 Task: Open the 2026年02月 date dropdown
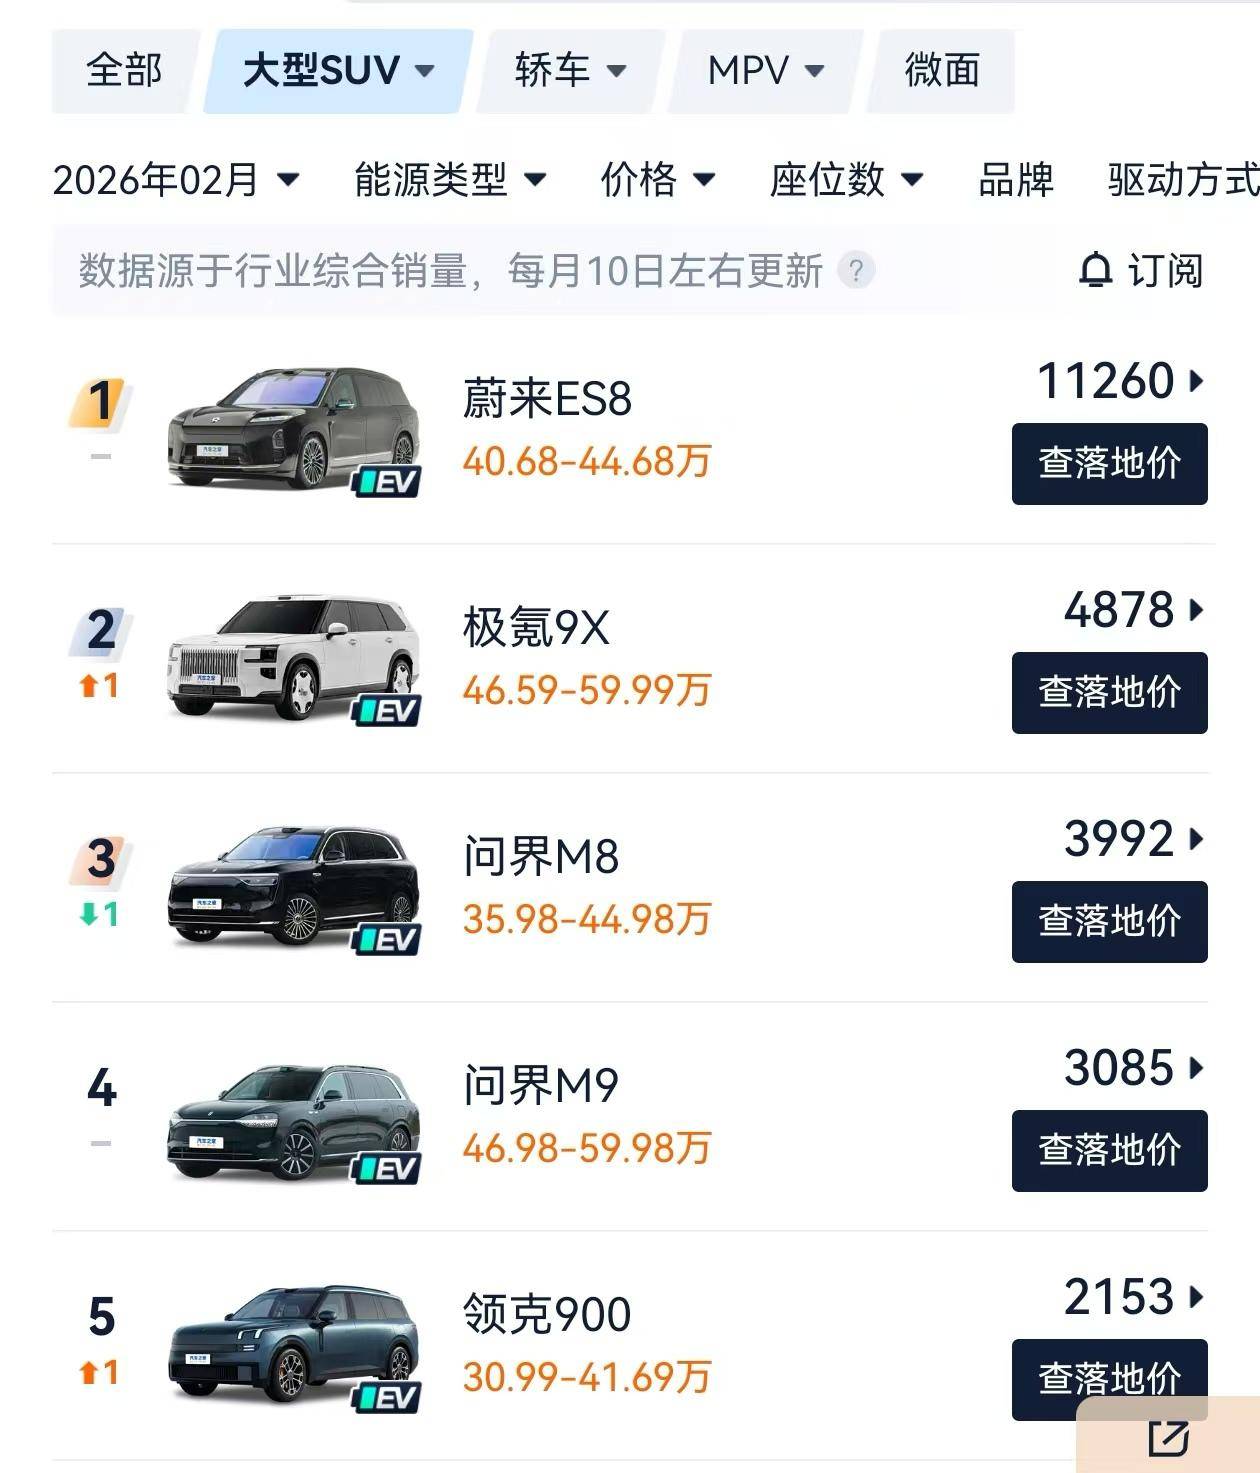tap(175, 180)
